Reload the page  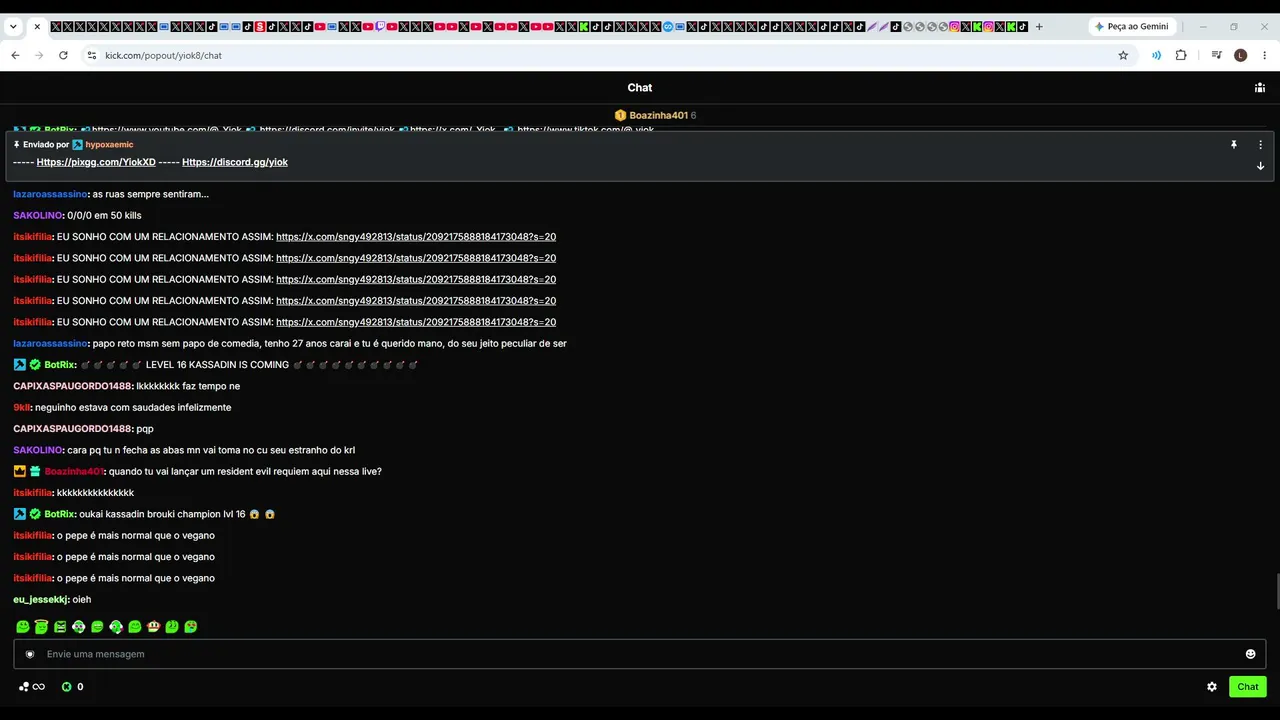[x=63, y=55]
